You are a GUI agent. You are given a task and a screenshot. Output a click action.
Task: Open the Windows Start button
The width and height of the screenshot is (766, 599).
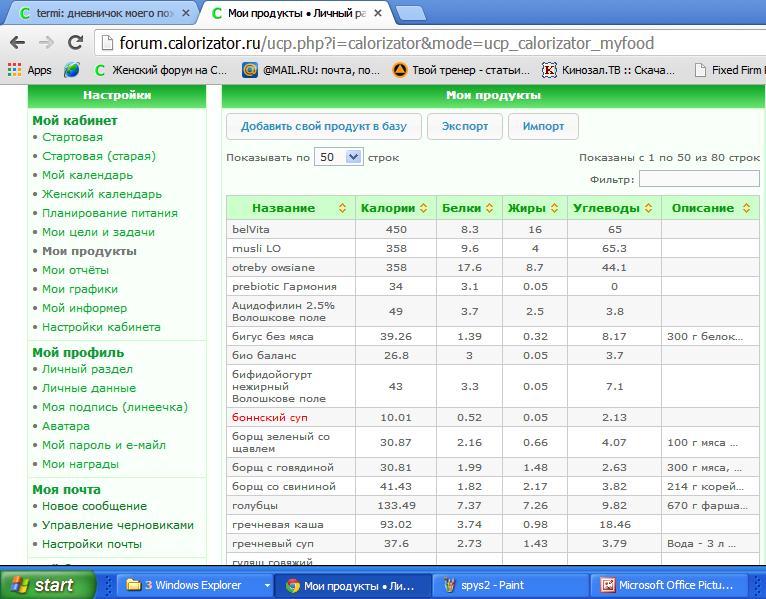(x=48, y=585)
